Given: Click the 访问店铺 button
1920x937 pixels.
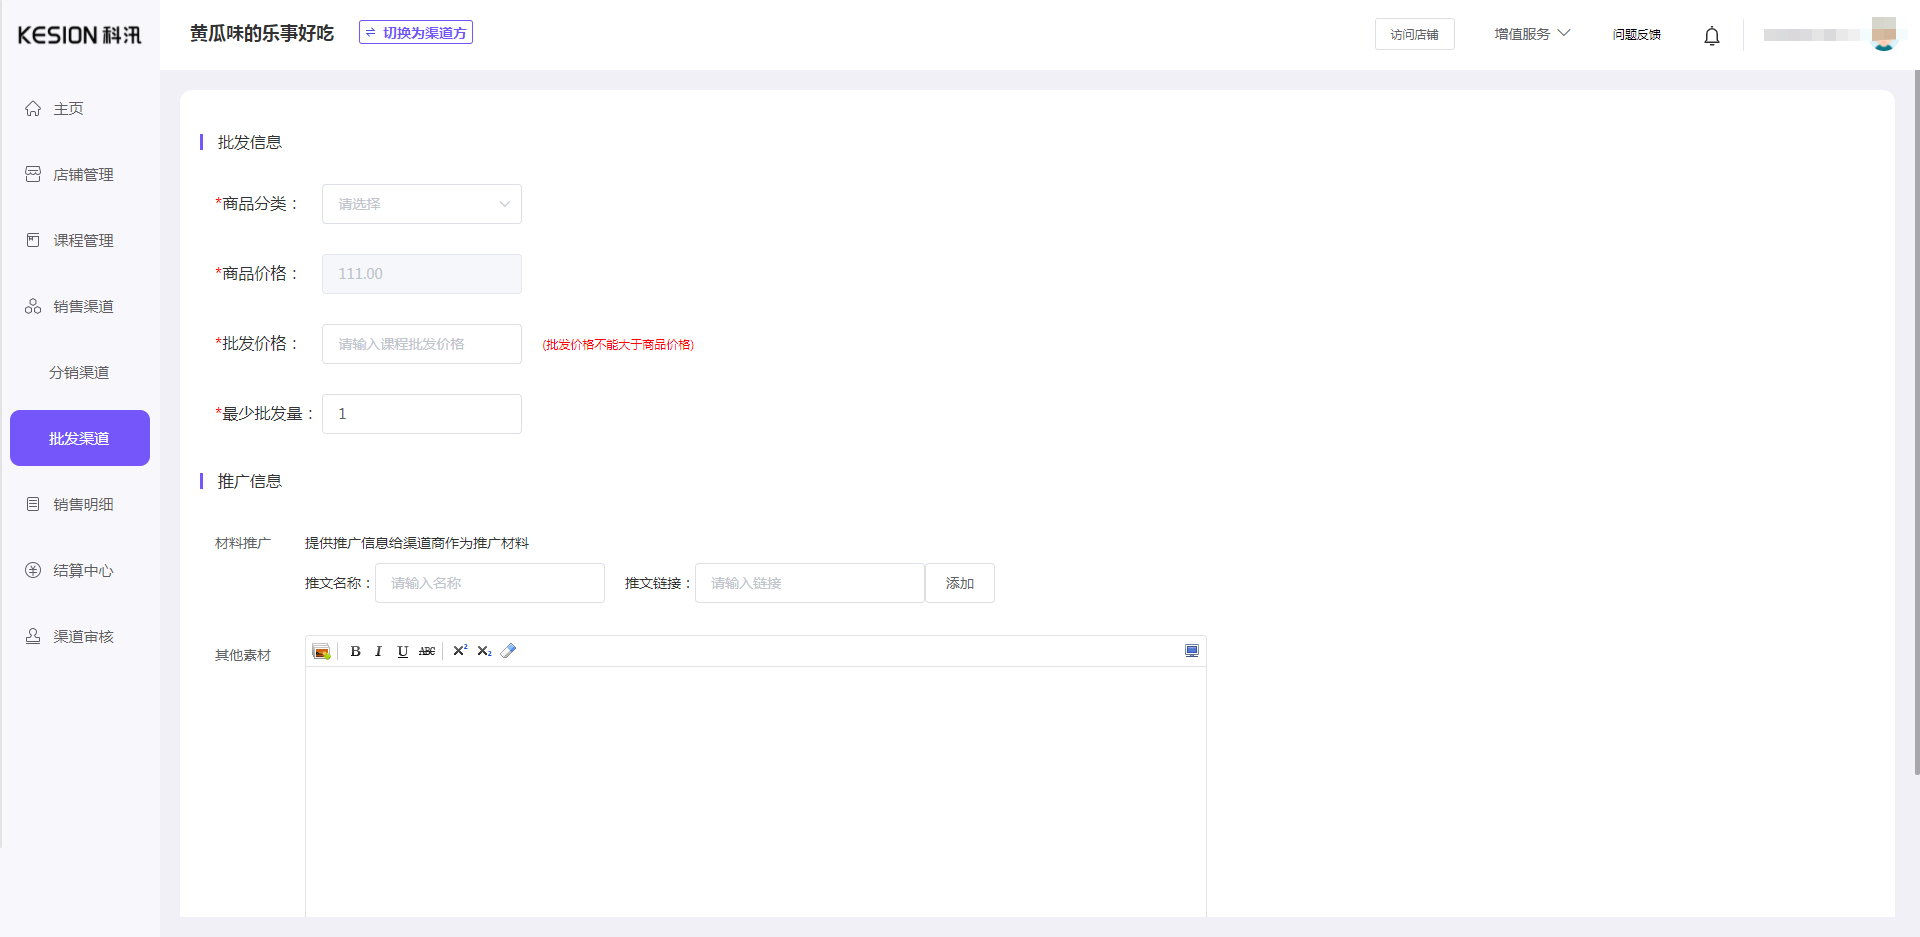Looking at the screenshot, I should (1414, 35).
